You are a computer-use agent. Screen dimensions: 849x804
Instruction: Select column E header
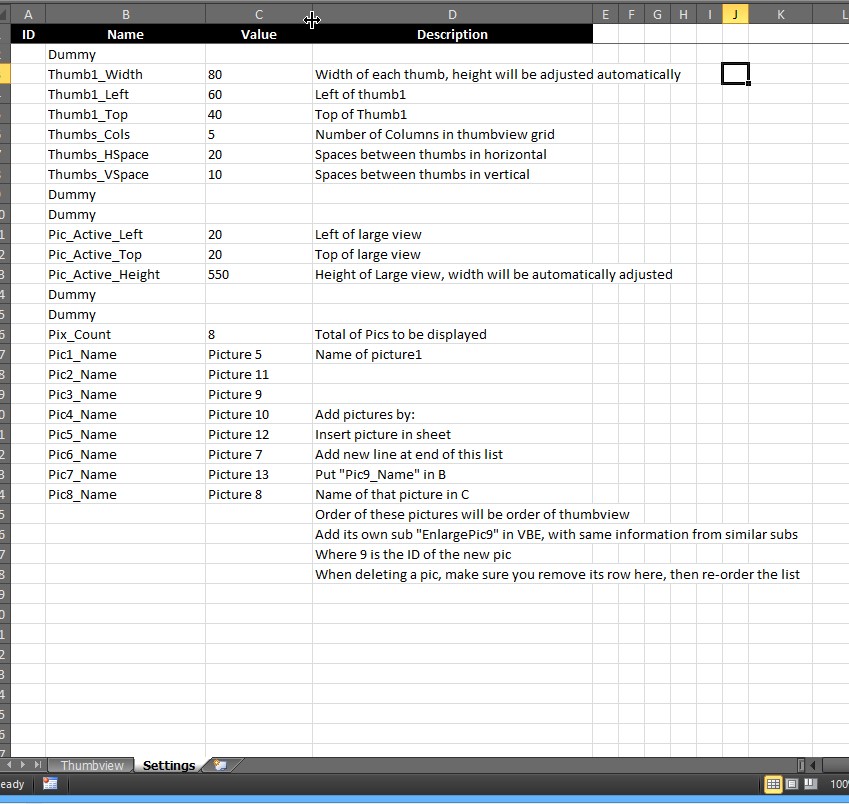(x=605, y=15)
